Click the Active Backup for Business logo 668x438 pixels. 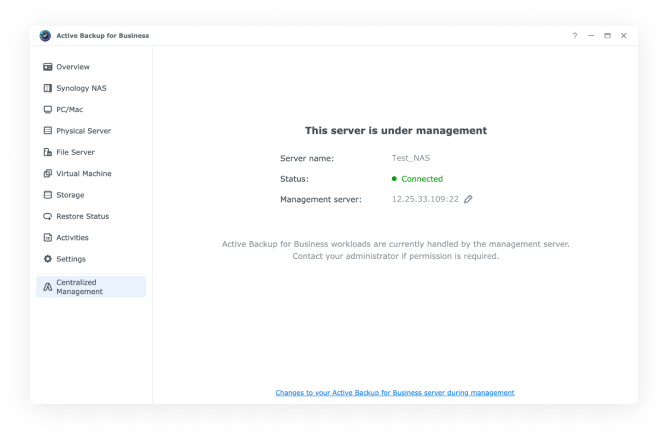pyautogui.click(x=46, y=36)
